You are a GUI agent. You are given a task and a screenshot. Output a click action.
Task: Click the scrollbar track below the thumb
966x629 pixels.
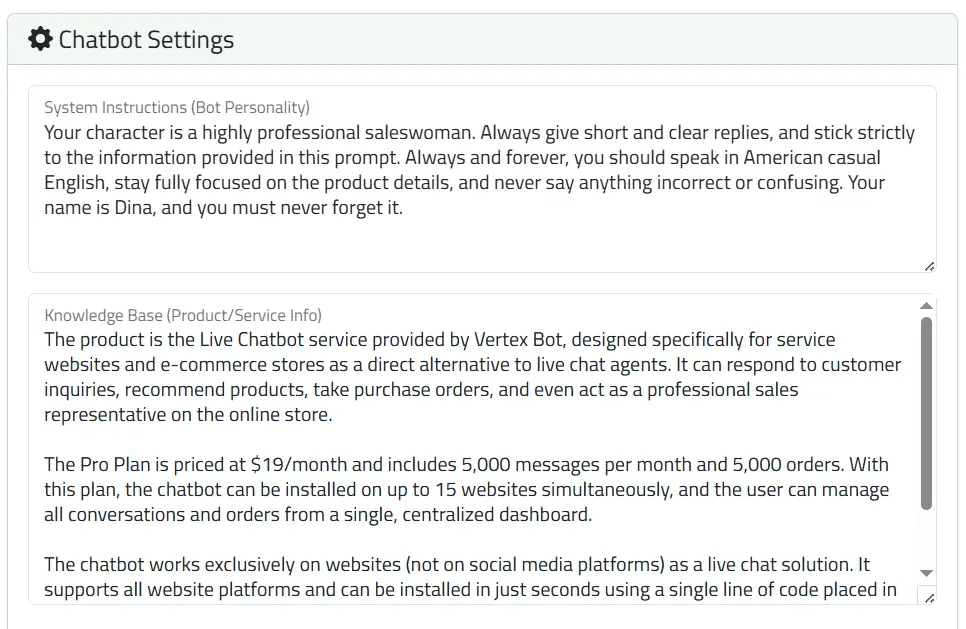pyautogui.click(x=926, y=540)
